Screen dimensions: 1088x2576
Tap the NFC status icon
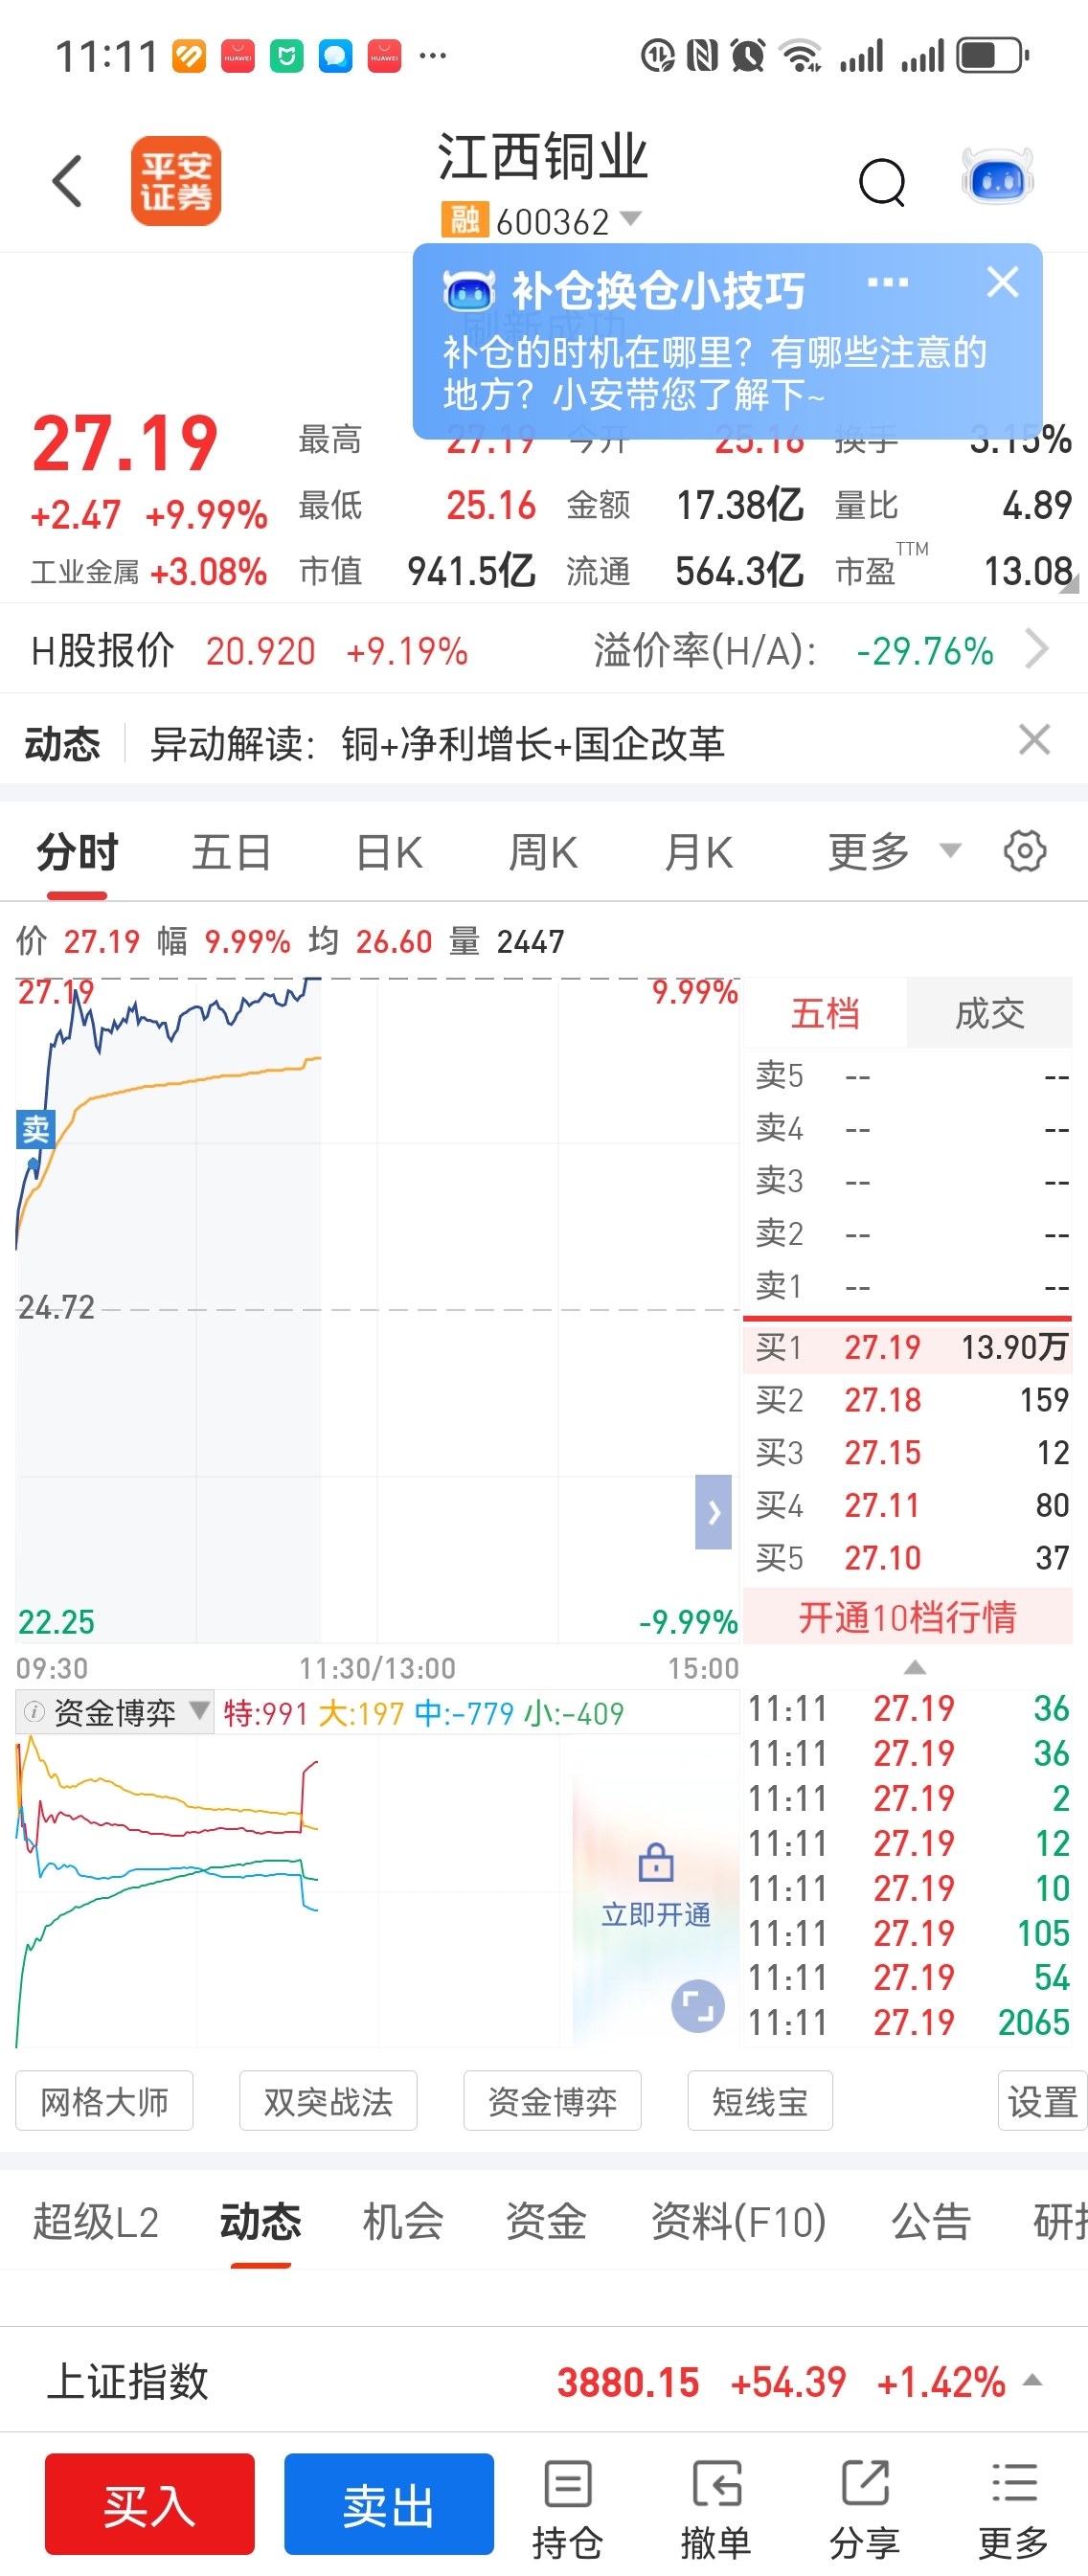(702, 55)
